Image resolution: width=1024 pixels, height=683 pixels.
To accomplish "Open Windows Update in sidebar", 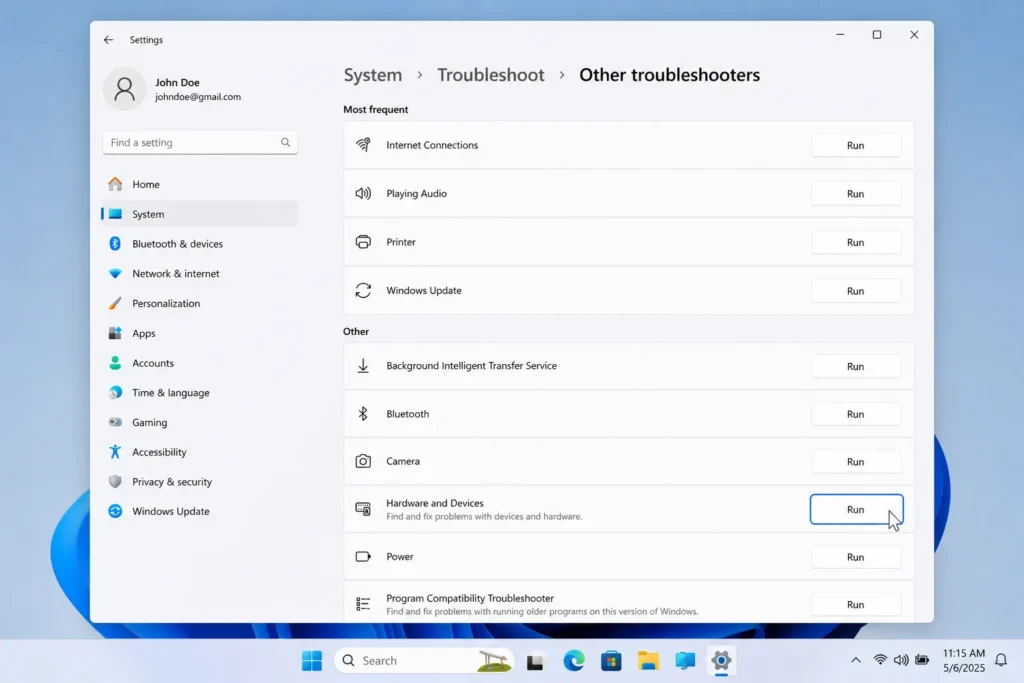I will coord(200,511).
